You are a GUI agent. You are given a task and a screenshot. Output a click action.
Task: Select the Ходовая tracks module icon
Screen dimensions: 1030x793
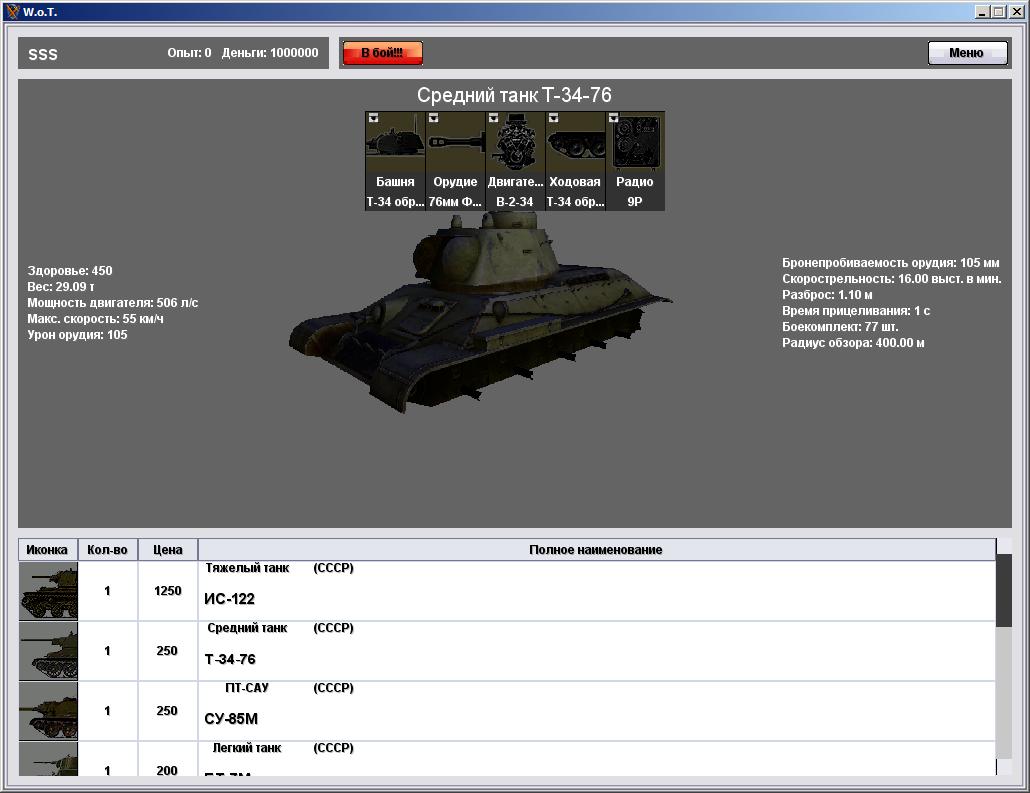coord(575,141)
